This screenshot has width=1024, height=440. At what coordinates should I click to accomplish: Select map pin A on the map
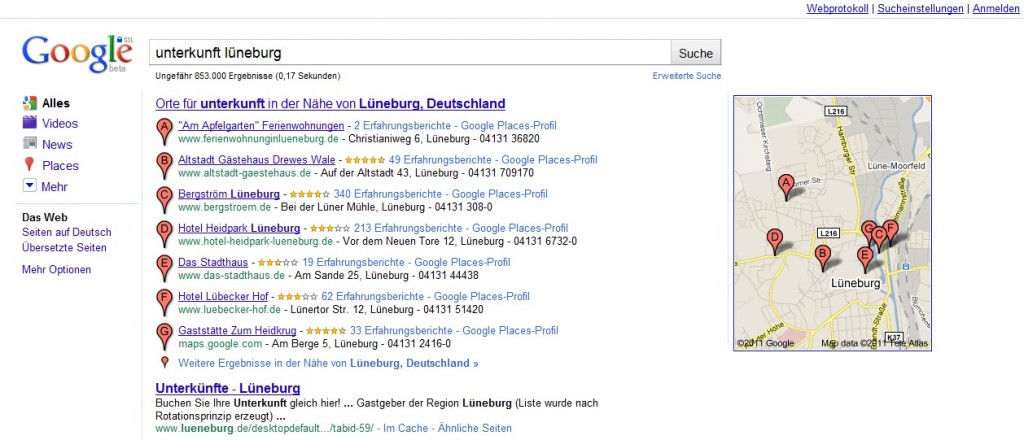[x=786, y=187]
